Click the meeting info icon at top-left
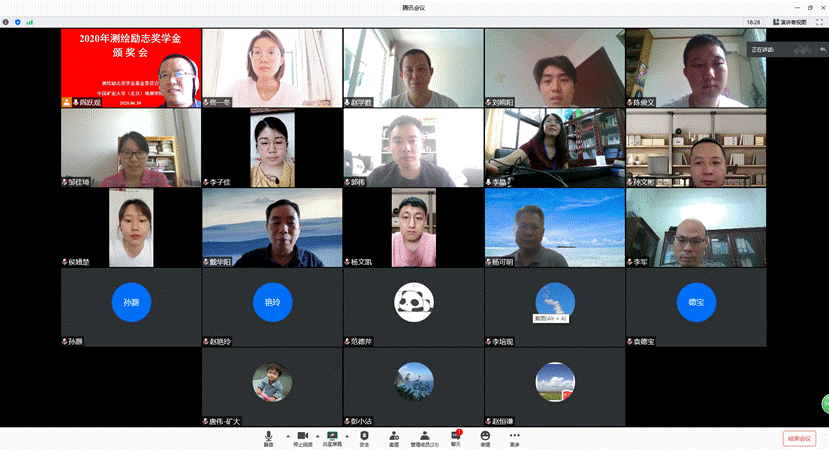The image size is (829, 449). [x=7, y=21]
